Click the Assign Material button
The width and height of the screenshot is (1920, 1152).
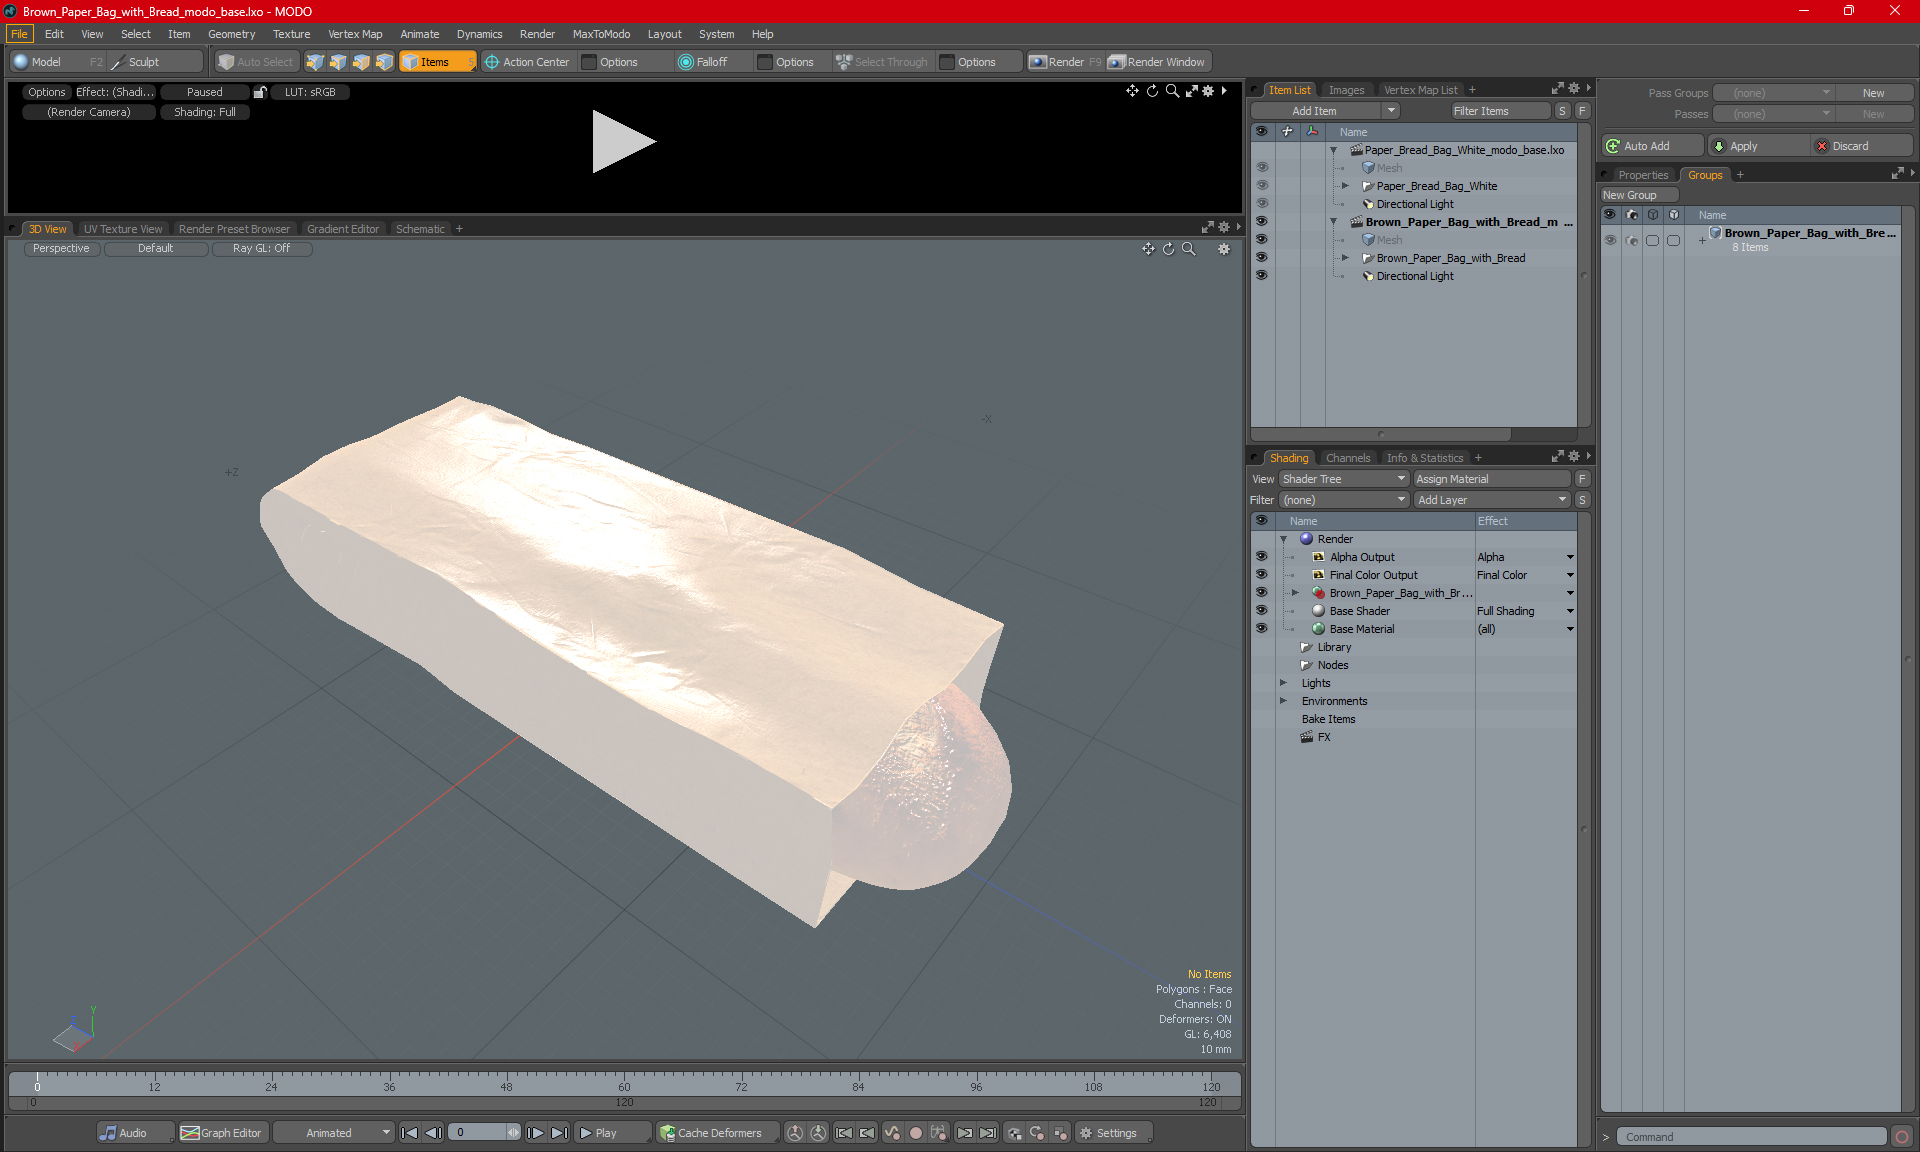pos(1491,479)
